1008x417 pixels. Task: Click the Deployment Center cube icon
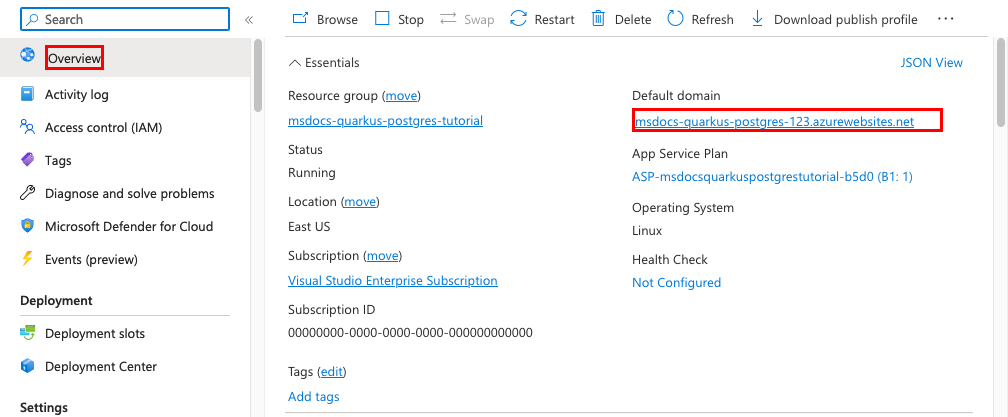click(27, 366)
